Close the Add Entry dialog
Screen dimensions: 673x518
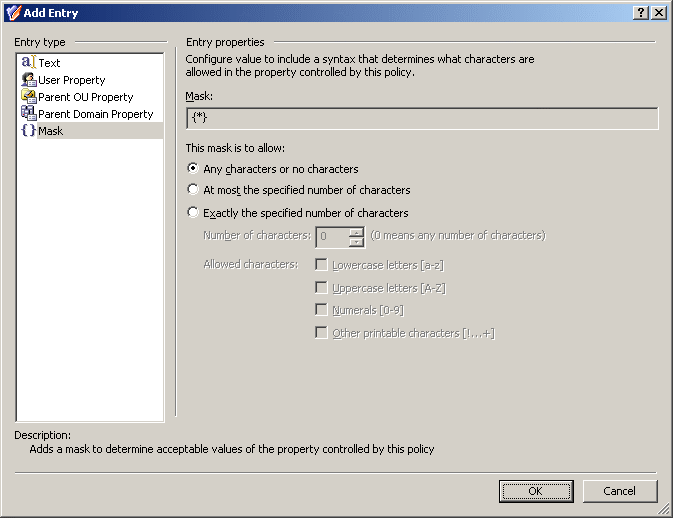point(659,13)
